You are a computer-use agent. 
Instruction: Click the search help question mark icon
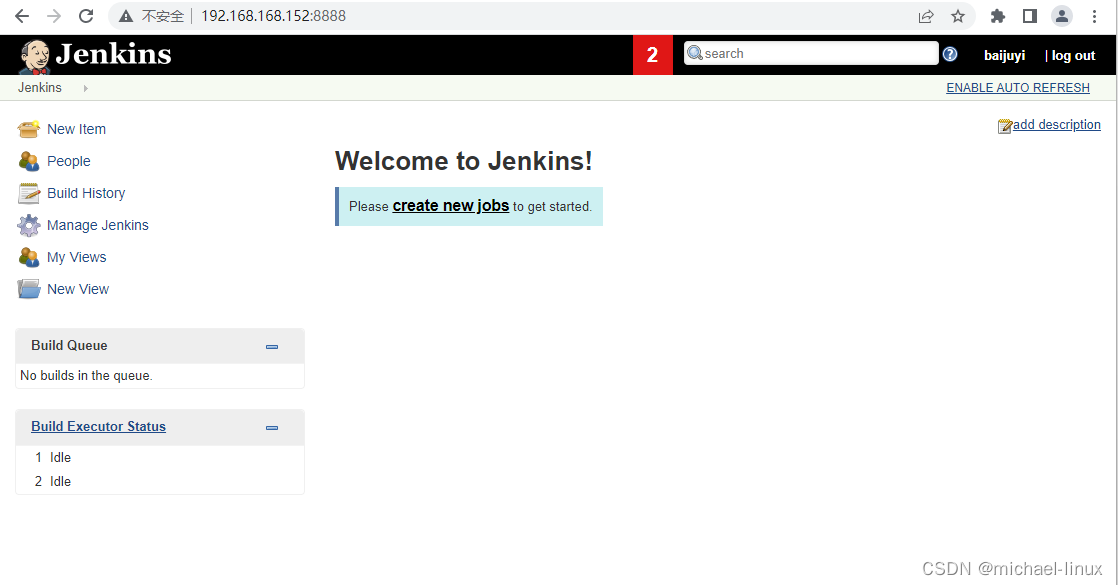(x=950, y=54)
